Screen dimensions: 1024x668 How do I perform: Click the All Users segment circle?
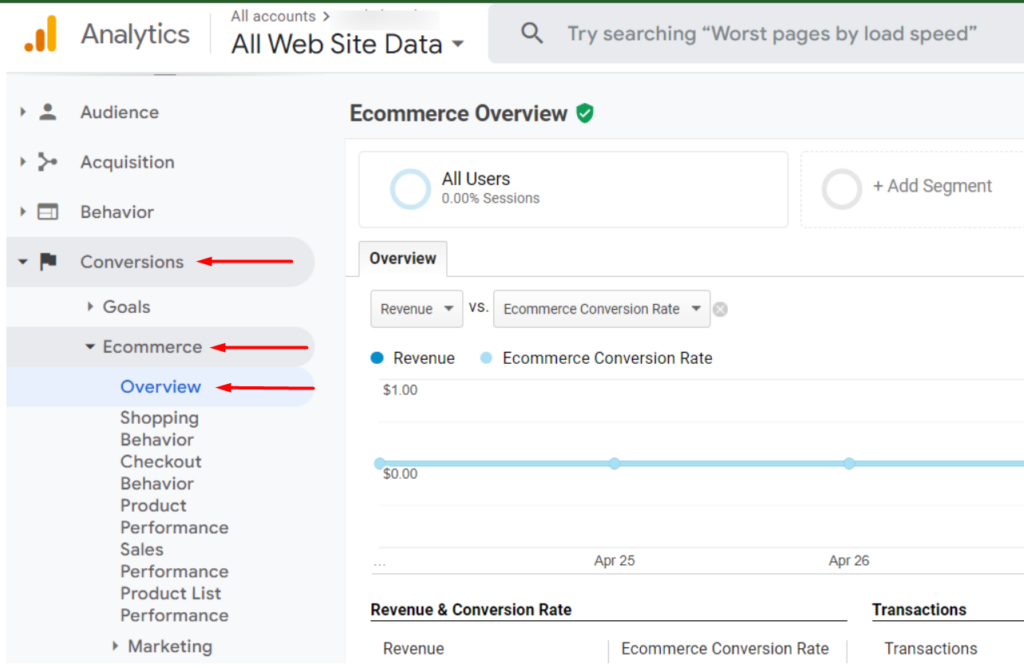point(410,189)
